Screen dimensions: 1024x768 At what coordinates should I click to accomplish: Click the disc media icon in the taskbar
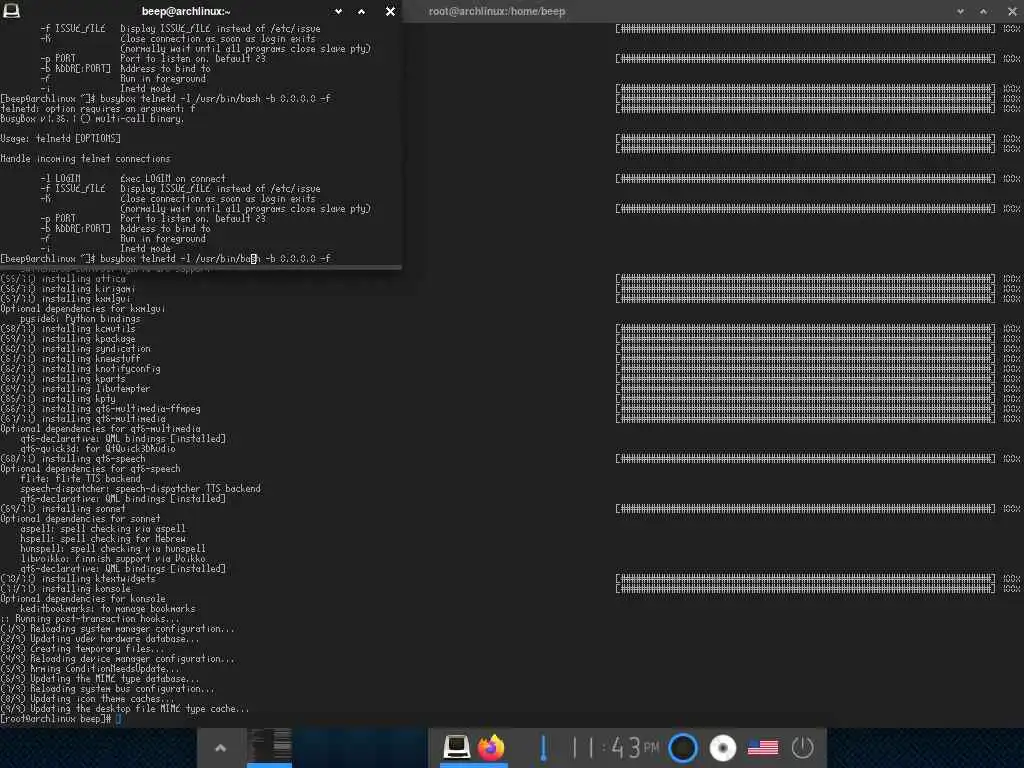722,748
